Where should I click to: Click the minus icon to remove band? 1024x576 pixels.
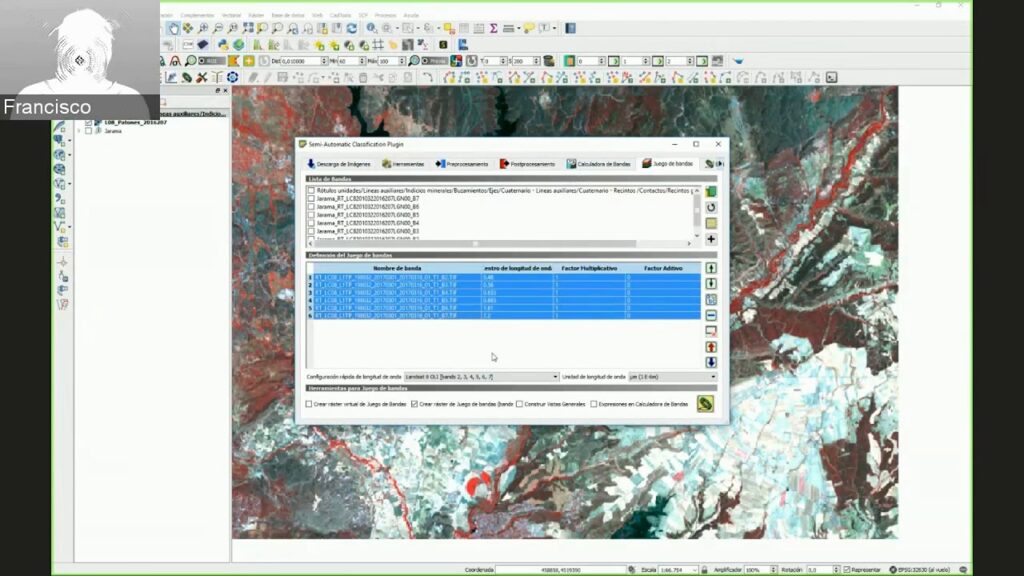pyautogui.click(x=711, y=315)
